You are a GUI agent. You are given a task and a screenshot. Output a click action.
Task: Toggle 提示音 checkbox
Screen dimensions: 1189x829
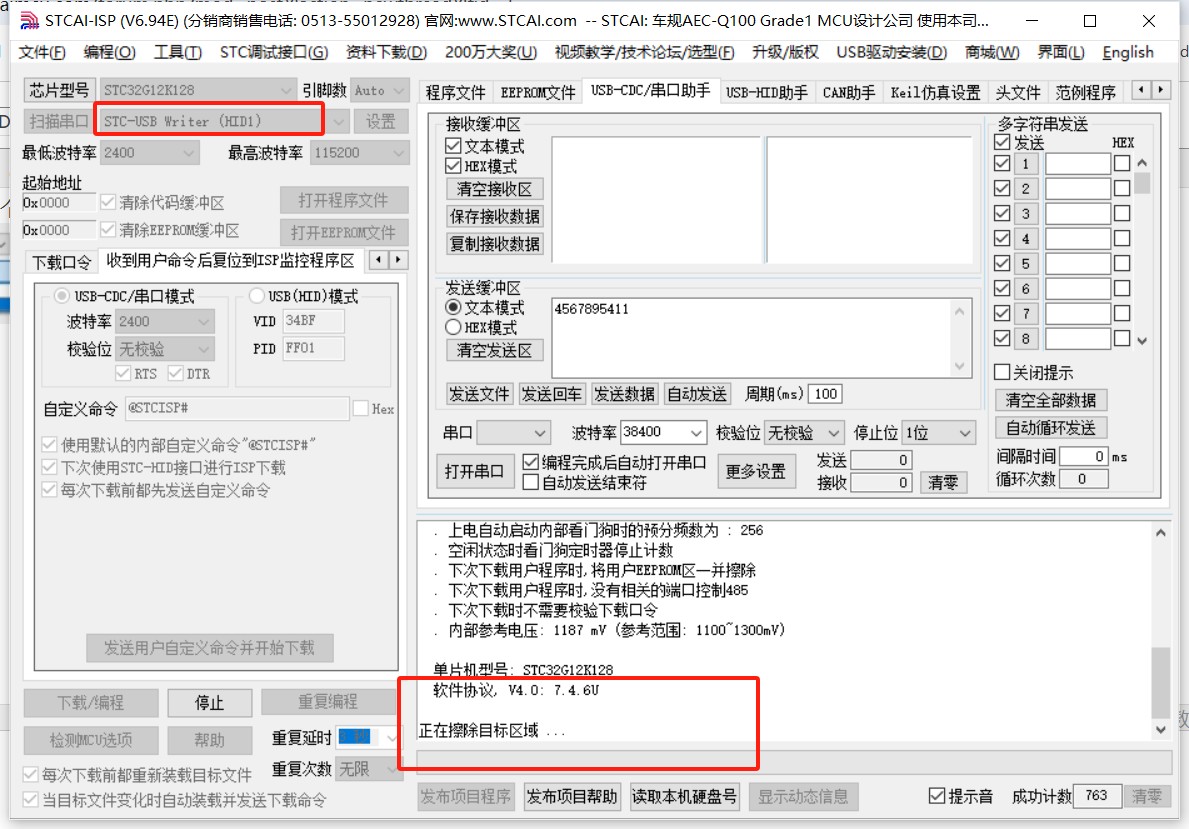pyautogui.click(x=936, y=796)
